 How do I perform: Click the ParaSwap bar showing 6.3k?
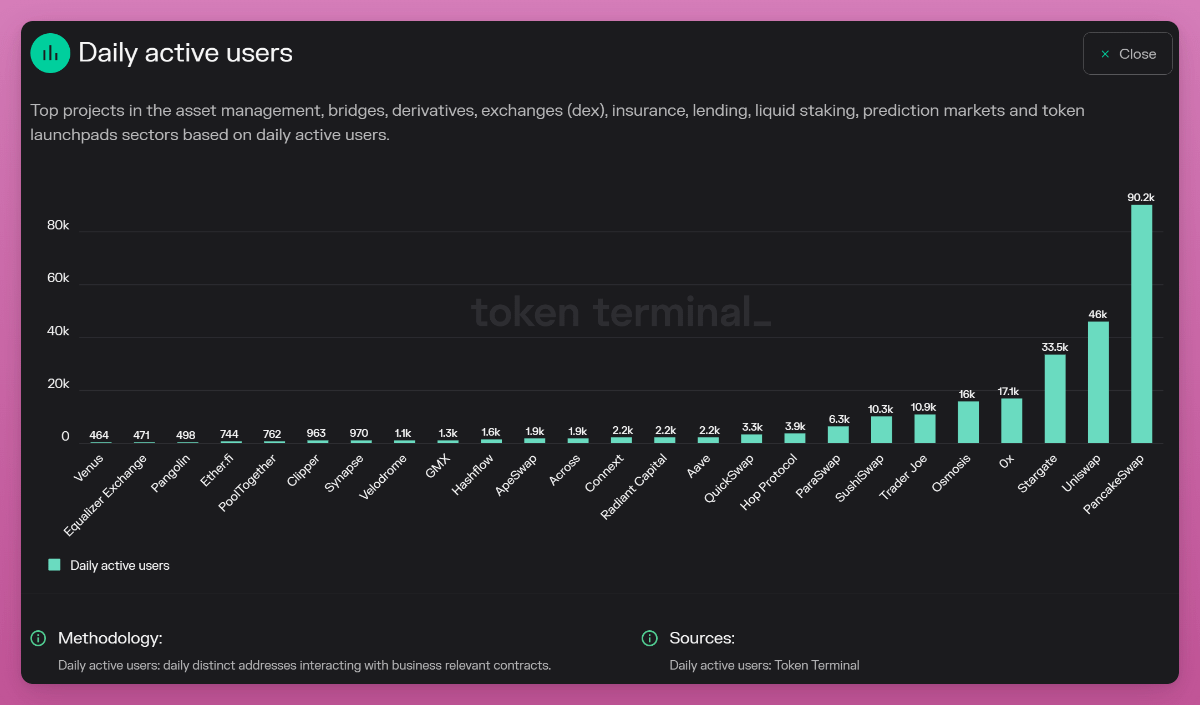point(838,435)
